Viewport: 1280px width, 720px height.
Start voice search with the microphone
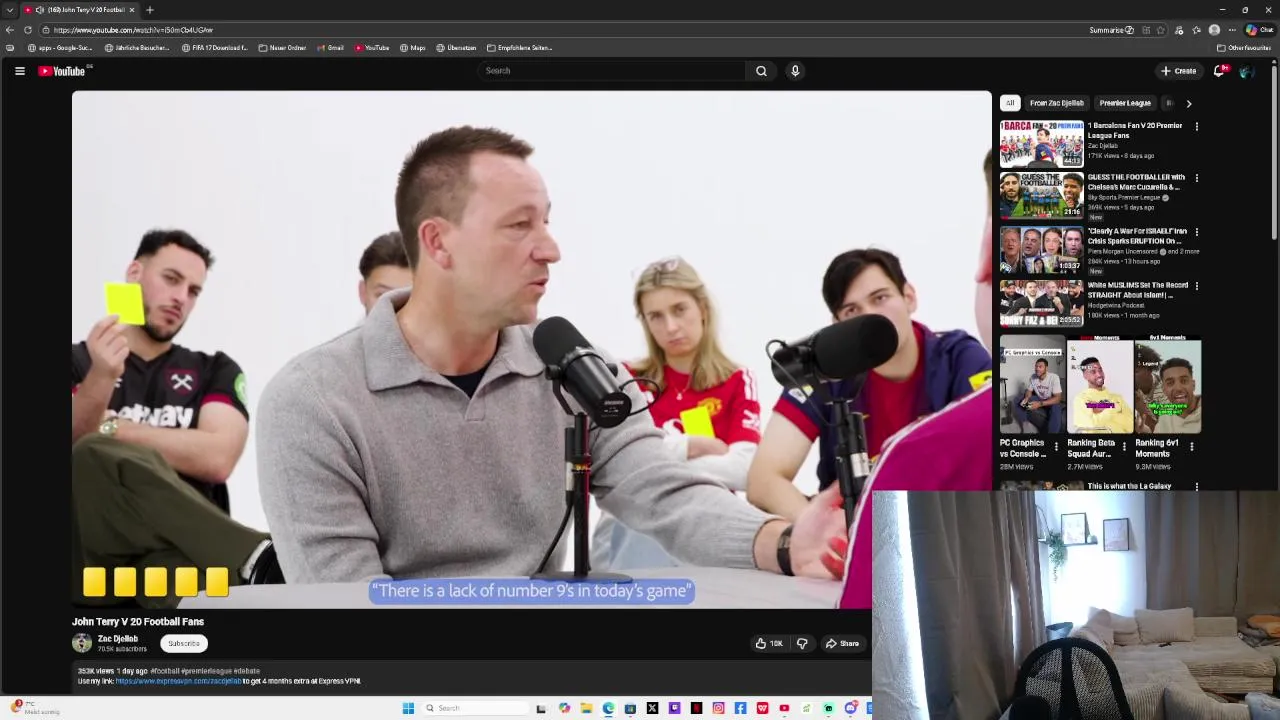coord(795,71)
